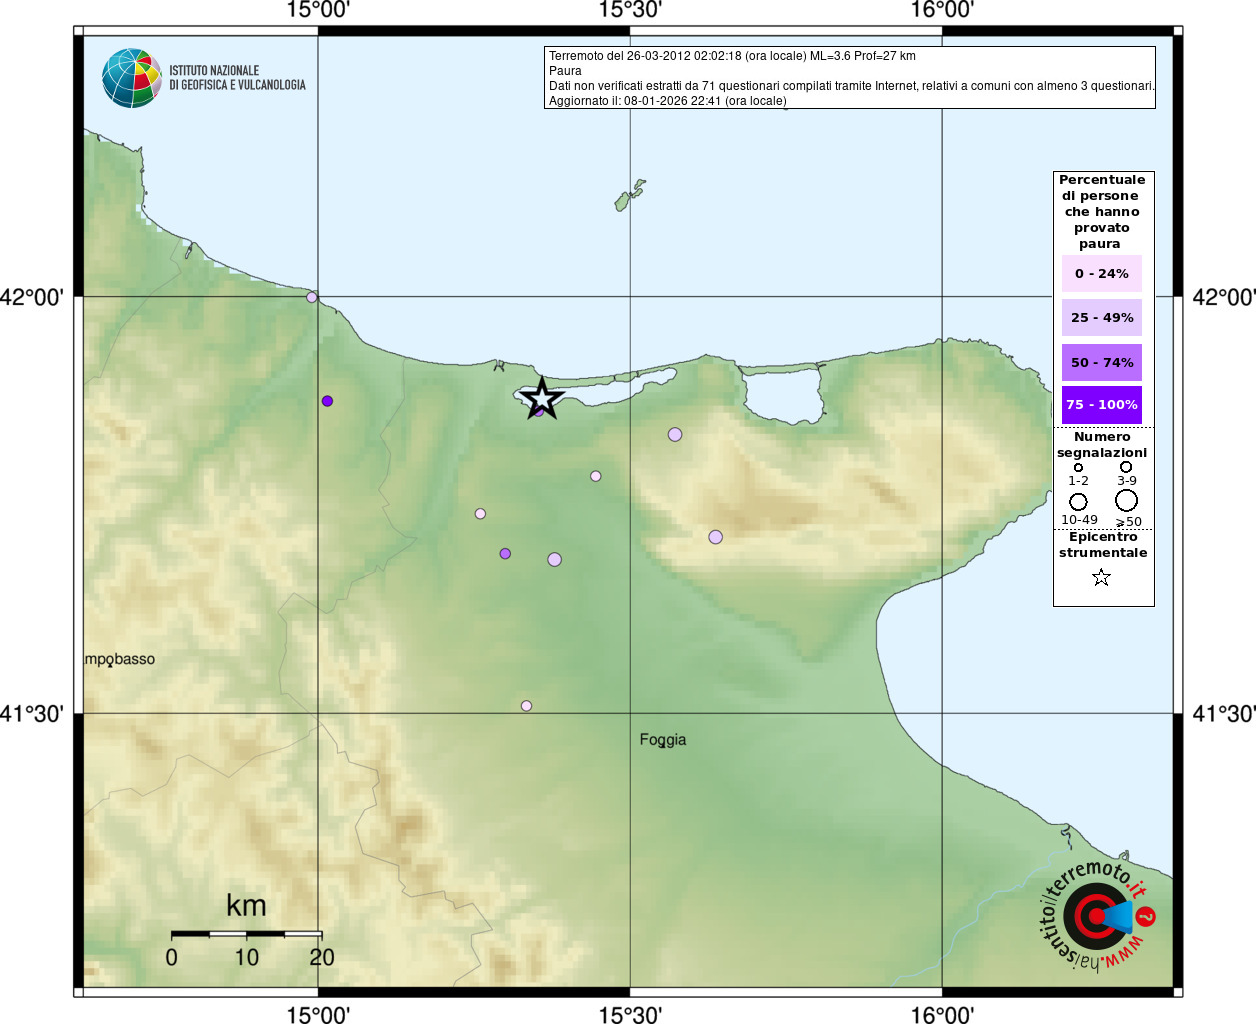The image size is (1256, 1024).
Task: Click the 3-9 reports legend circle
Action: 1126,467
